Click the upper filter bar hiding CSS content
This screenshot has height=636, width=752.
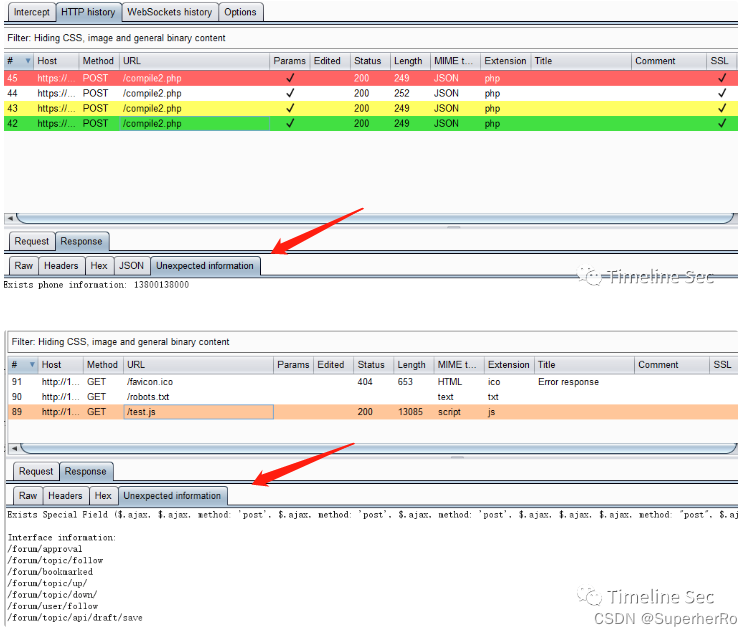point(370,38)
